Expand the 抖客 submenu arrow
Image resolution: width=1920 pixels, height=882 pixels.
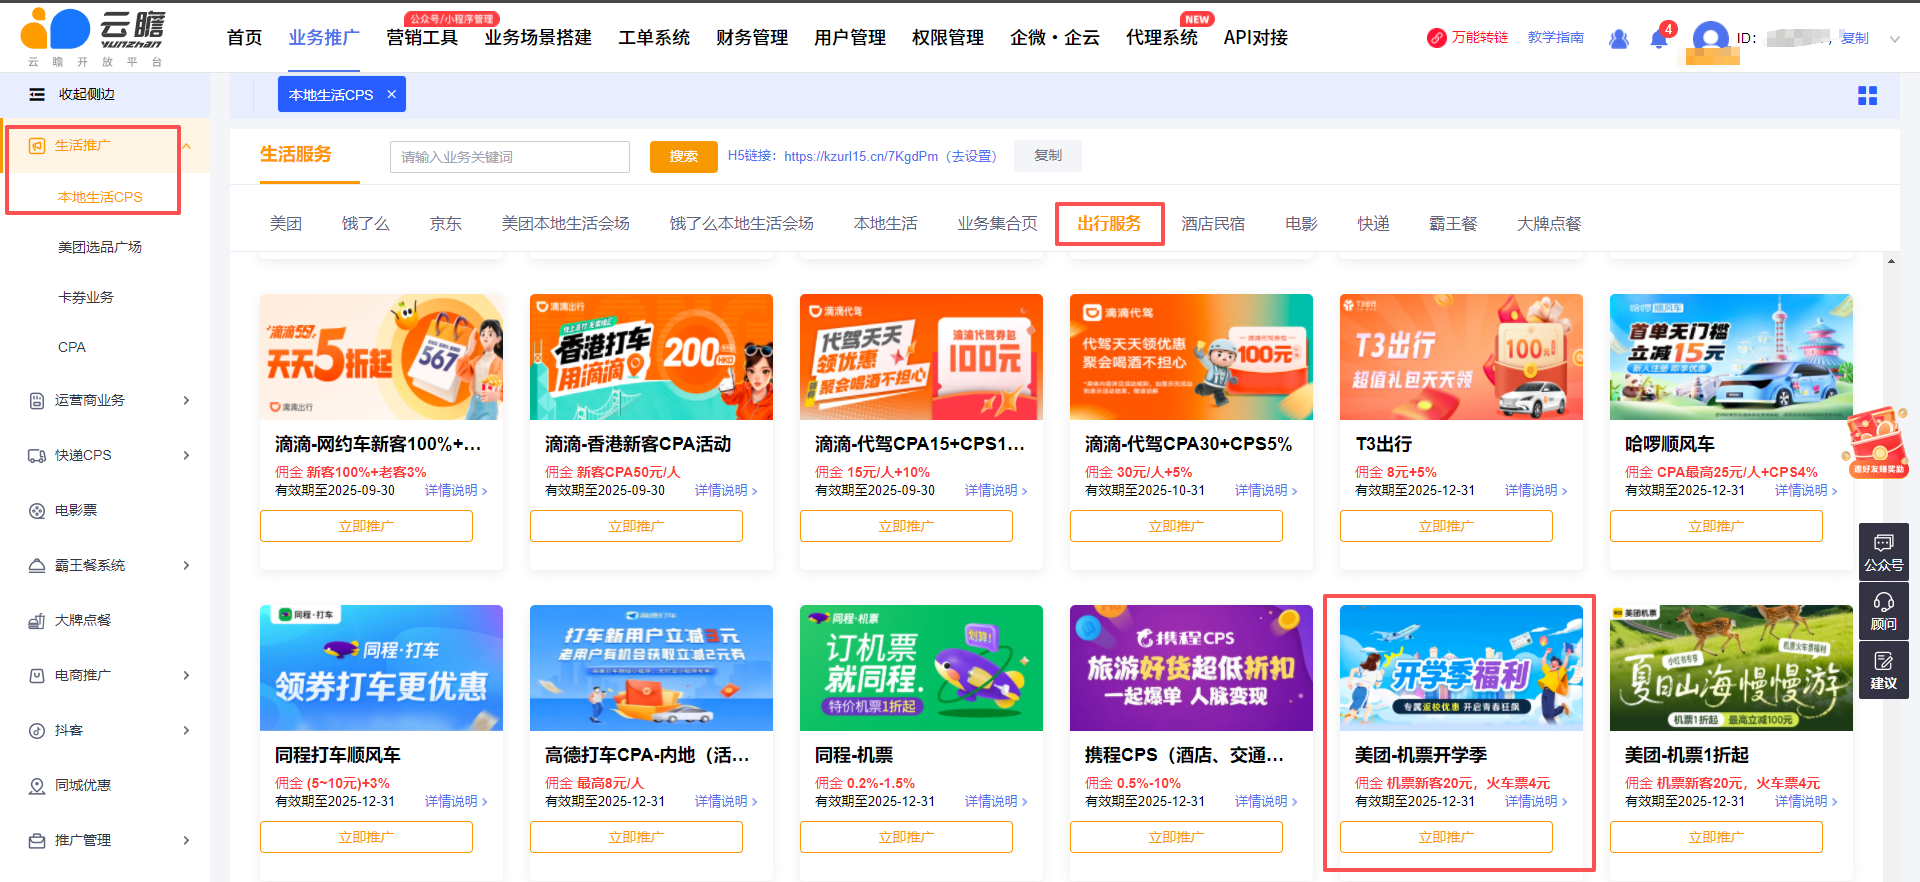coord(186,730)
